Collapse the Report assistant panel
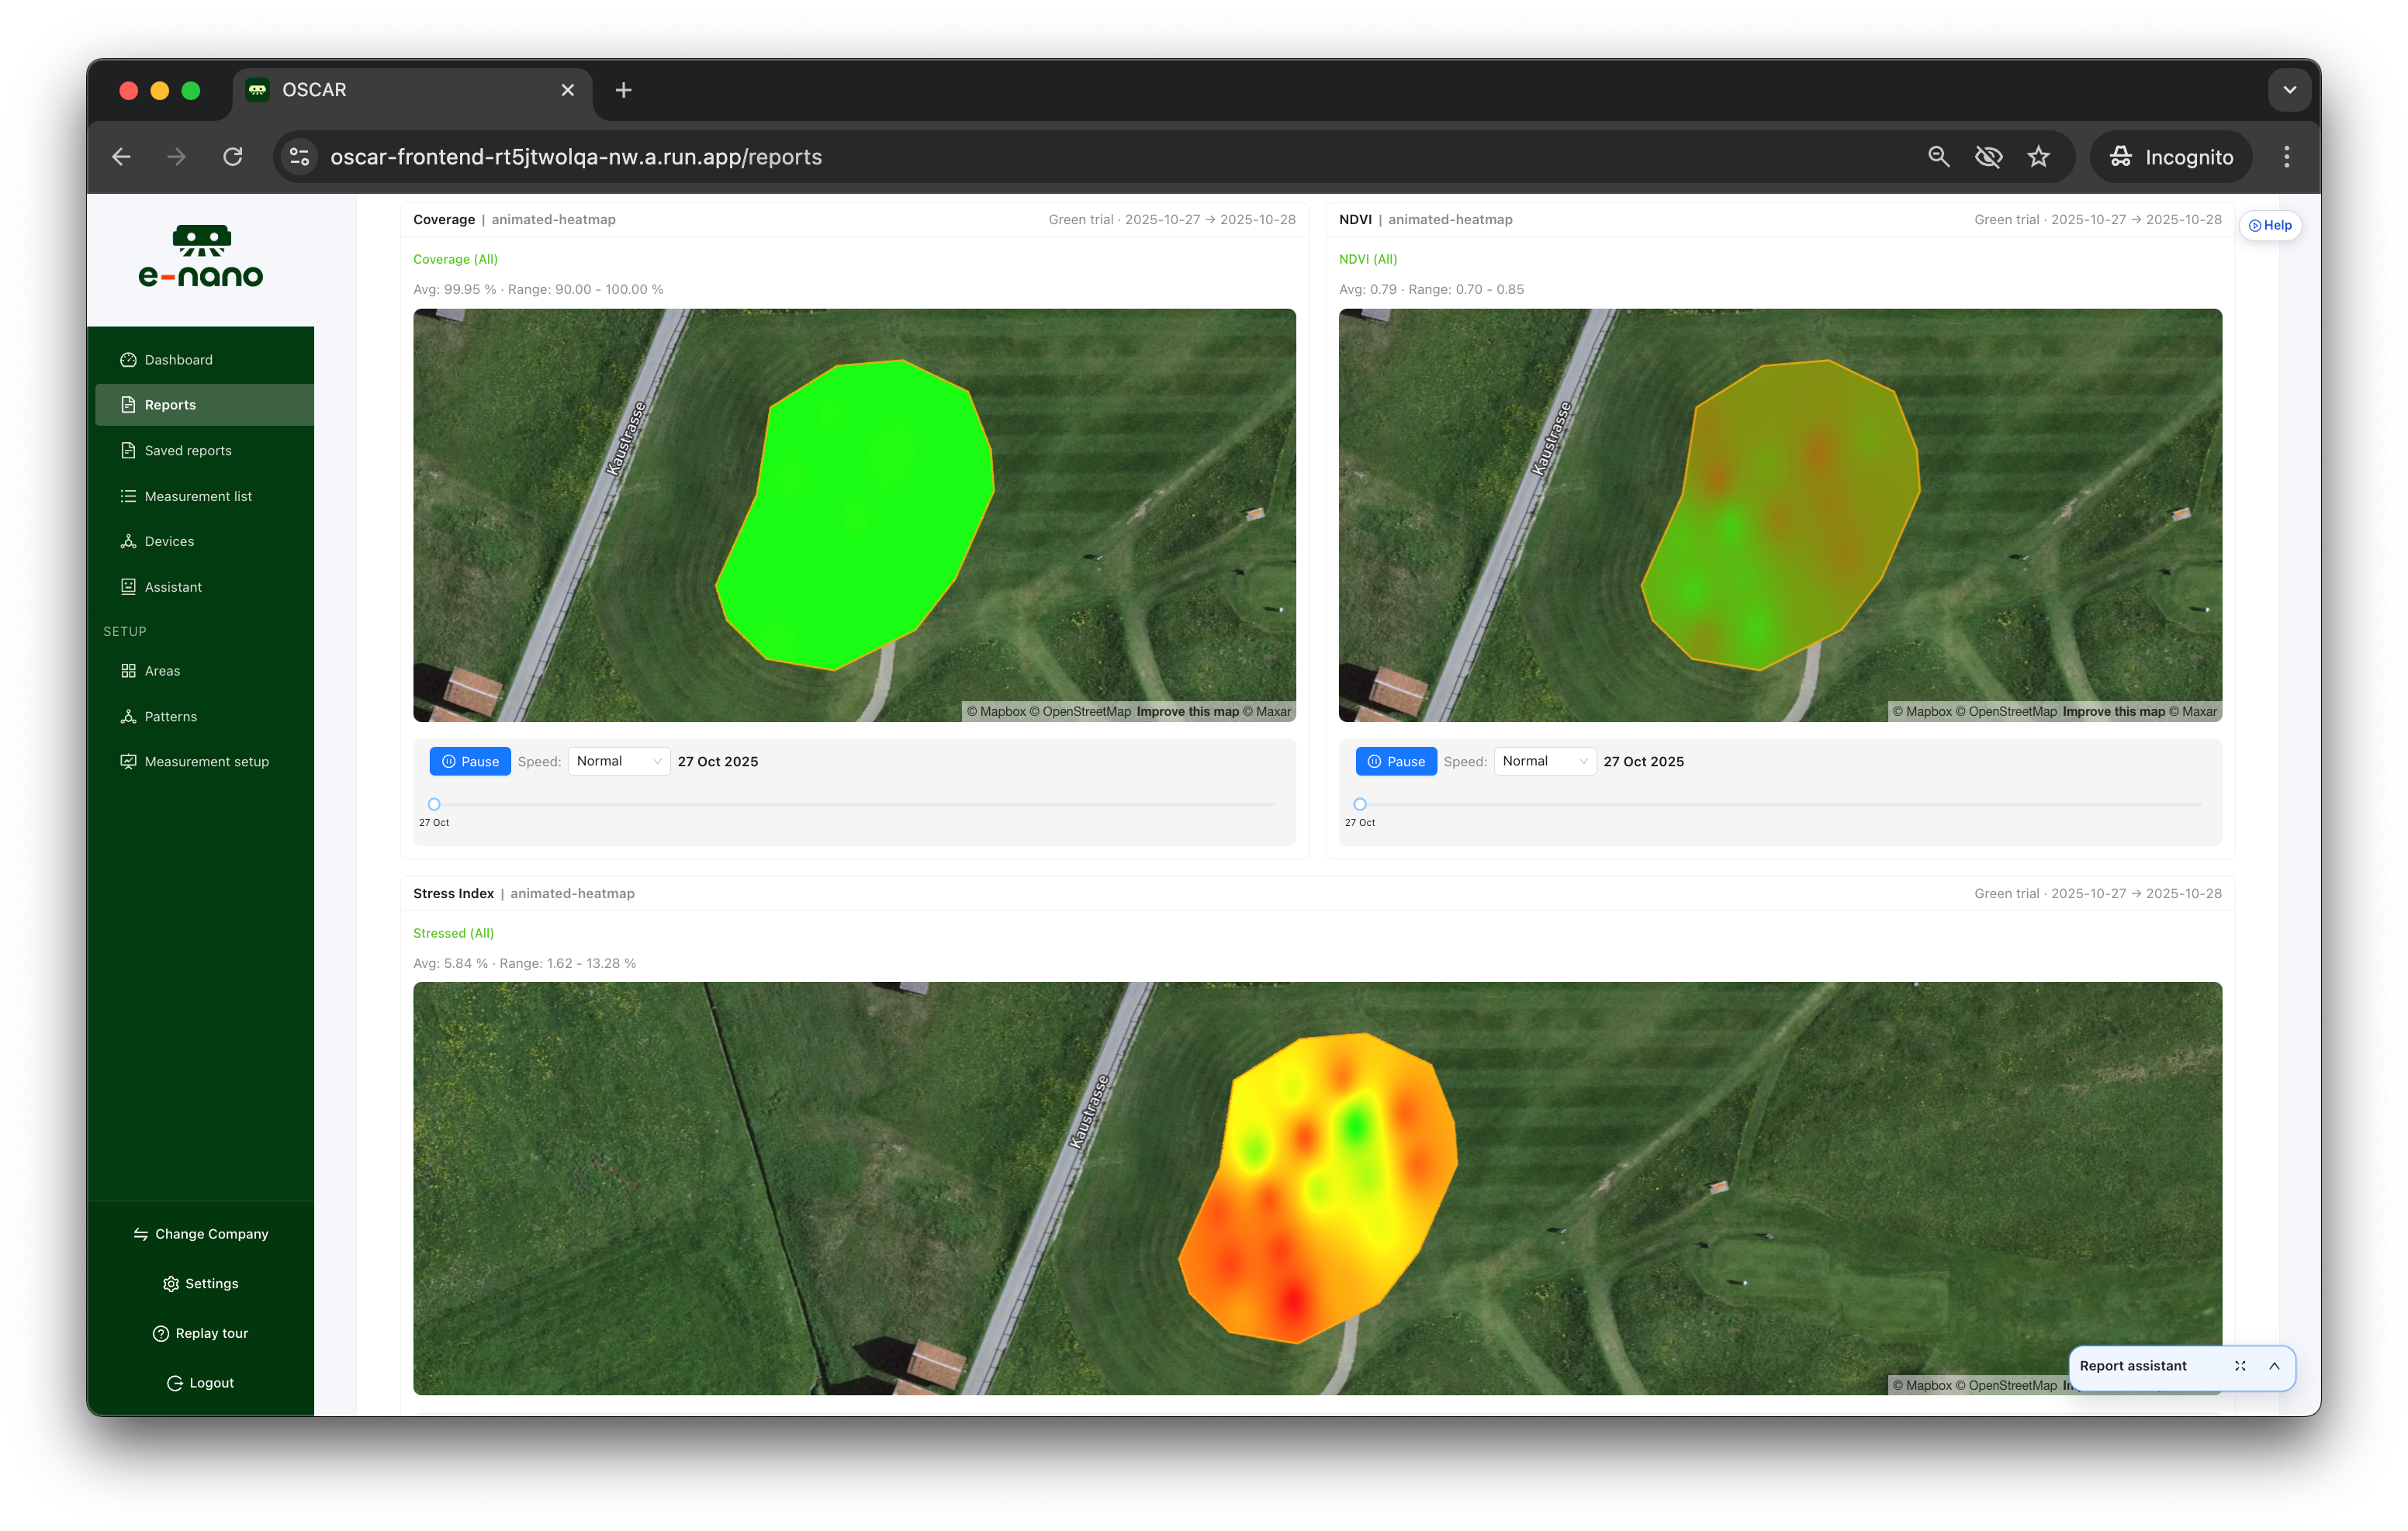 pos(2276,1367)
